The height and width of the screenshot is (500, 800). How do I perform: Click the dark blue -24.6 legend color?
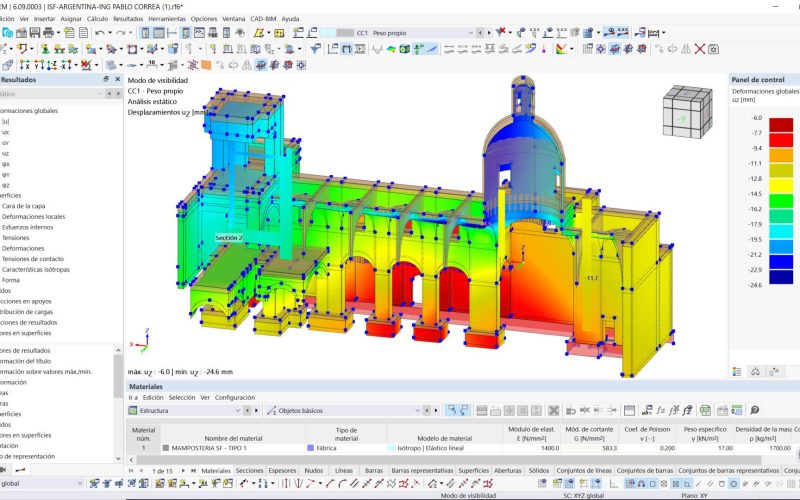tap(781, 277)
